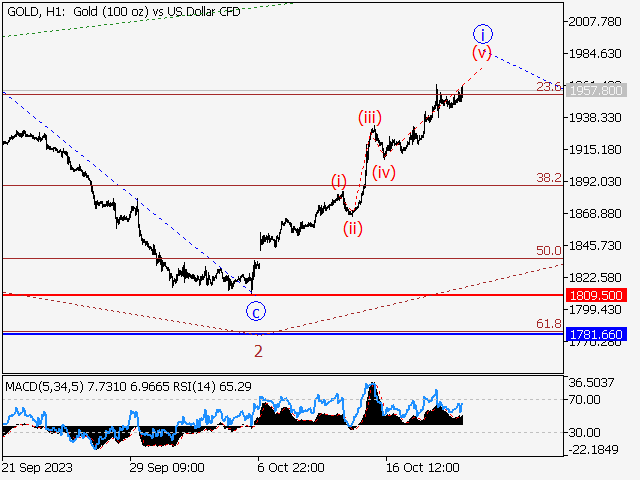Click the '21 Sep 2023' date label

point(37,467)
